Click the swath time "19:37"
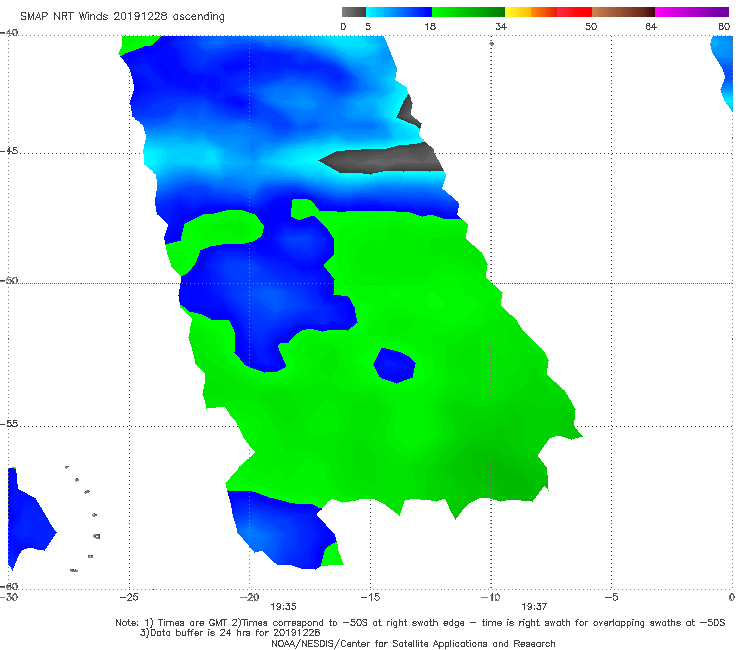This screenshot has height=650, width=740. pos(534,607)
